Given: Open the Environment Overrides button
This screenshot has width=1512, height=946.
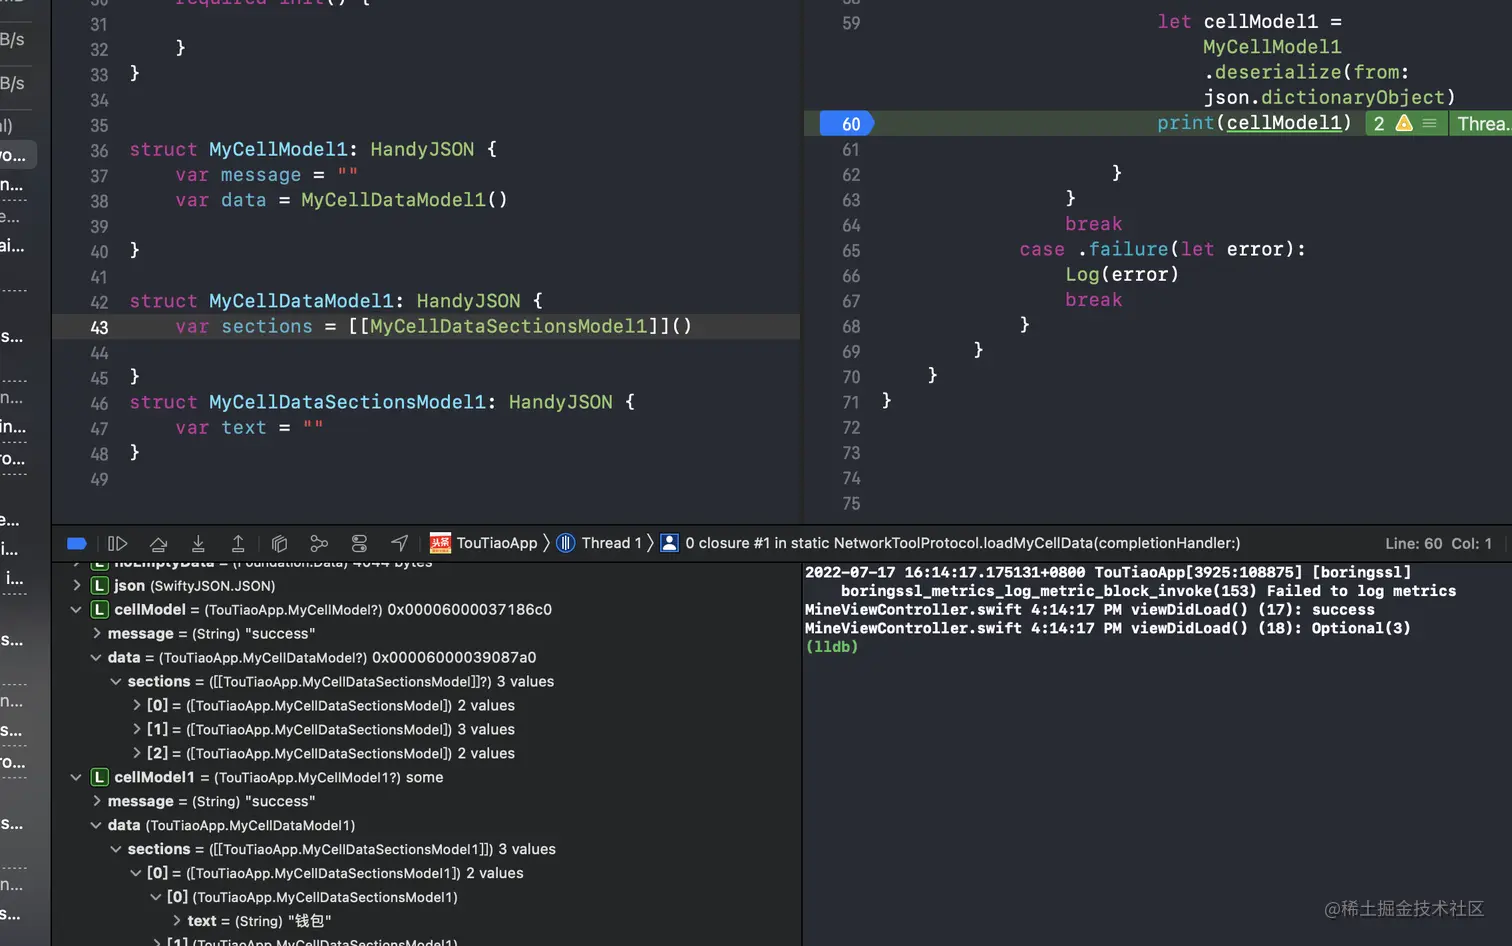Looking at the screenshot, I should click(359, 543).
